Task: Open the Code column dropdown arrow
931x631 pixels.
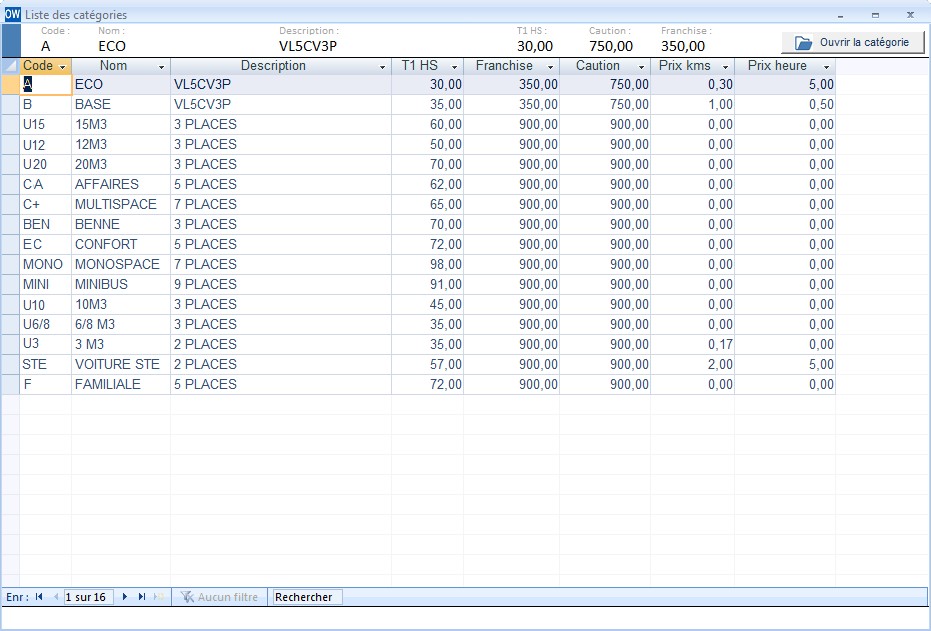Action: point(62,67)
